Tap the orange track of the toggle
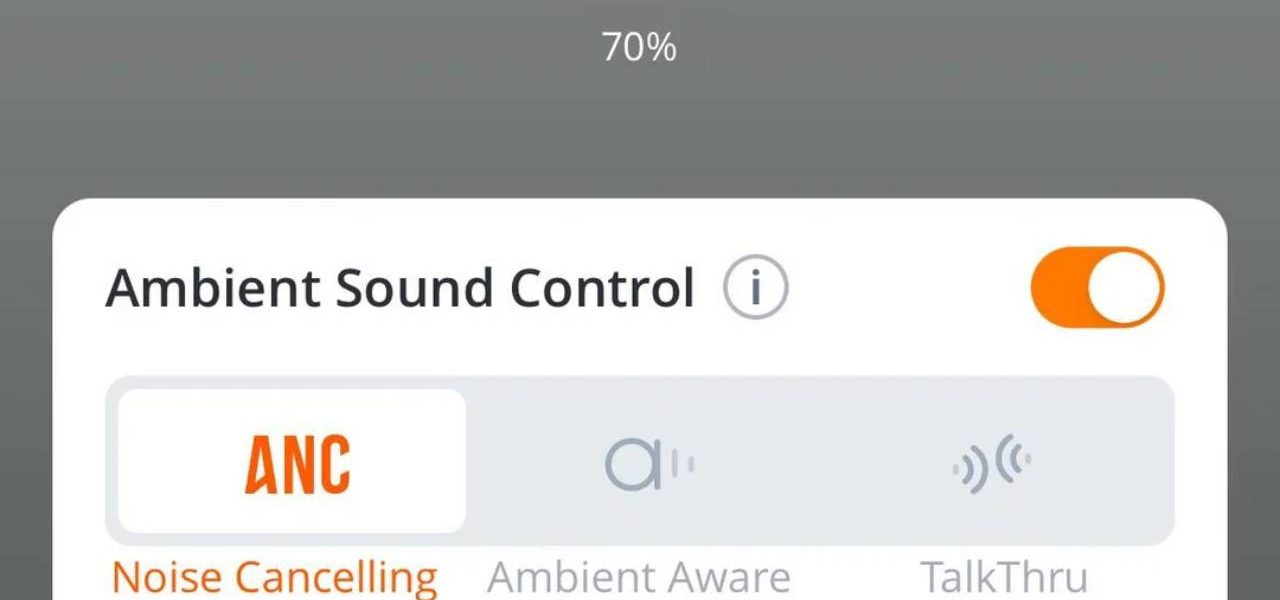 point(1058,288)
